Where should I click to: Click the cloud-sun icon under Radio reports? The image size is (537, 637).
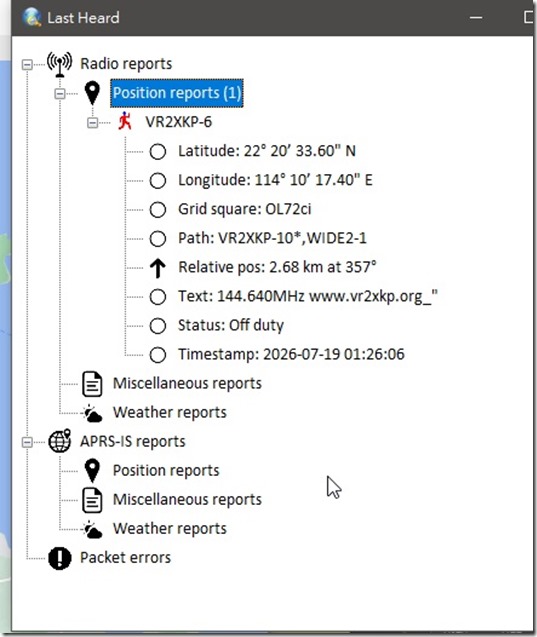[92, 413]
